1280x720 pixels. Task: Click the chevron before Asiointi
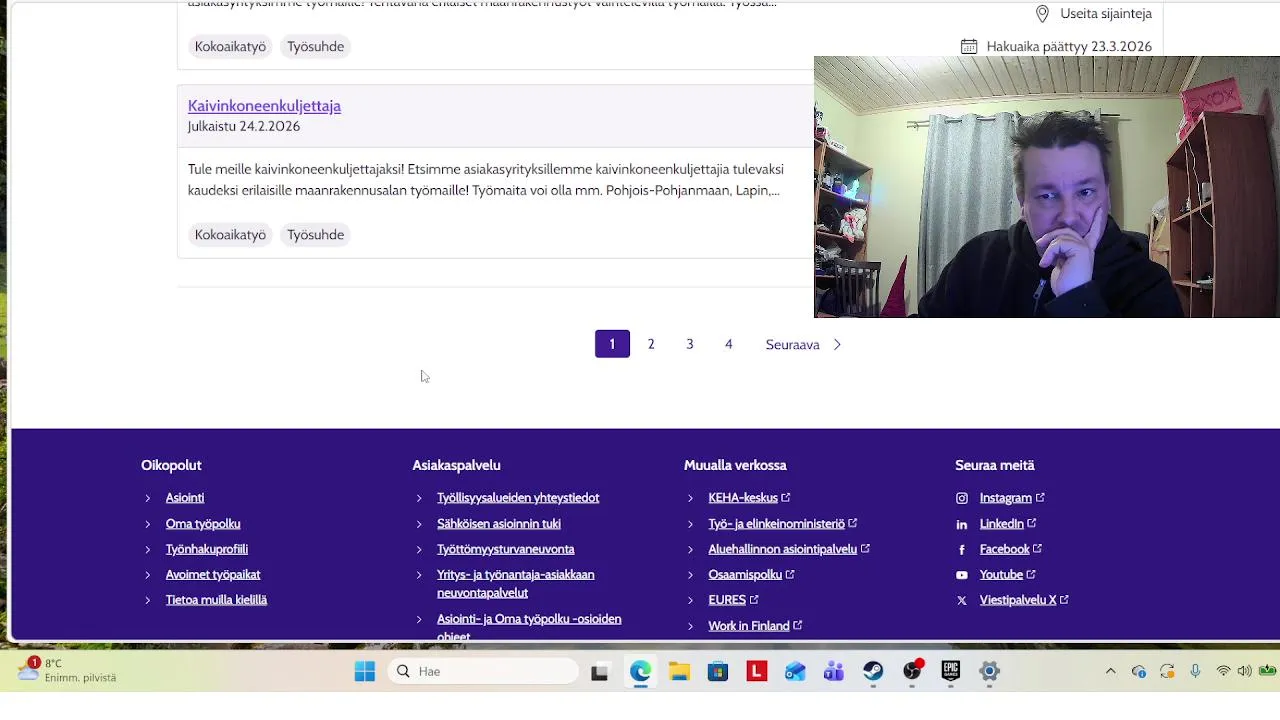(x=148, y=498)
